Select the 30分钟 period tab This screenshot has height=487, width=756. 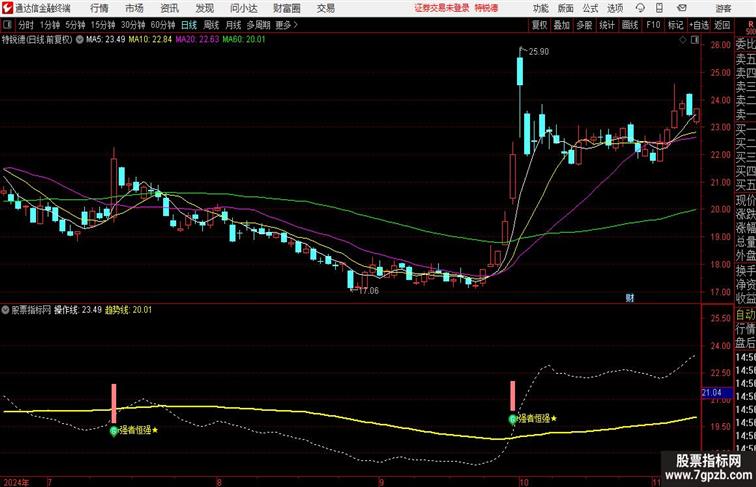click(133, 25)
